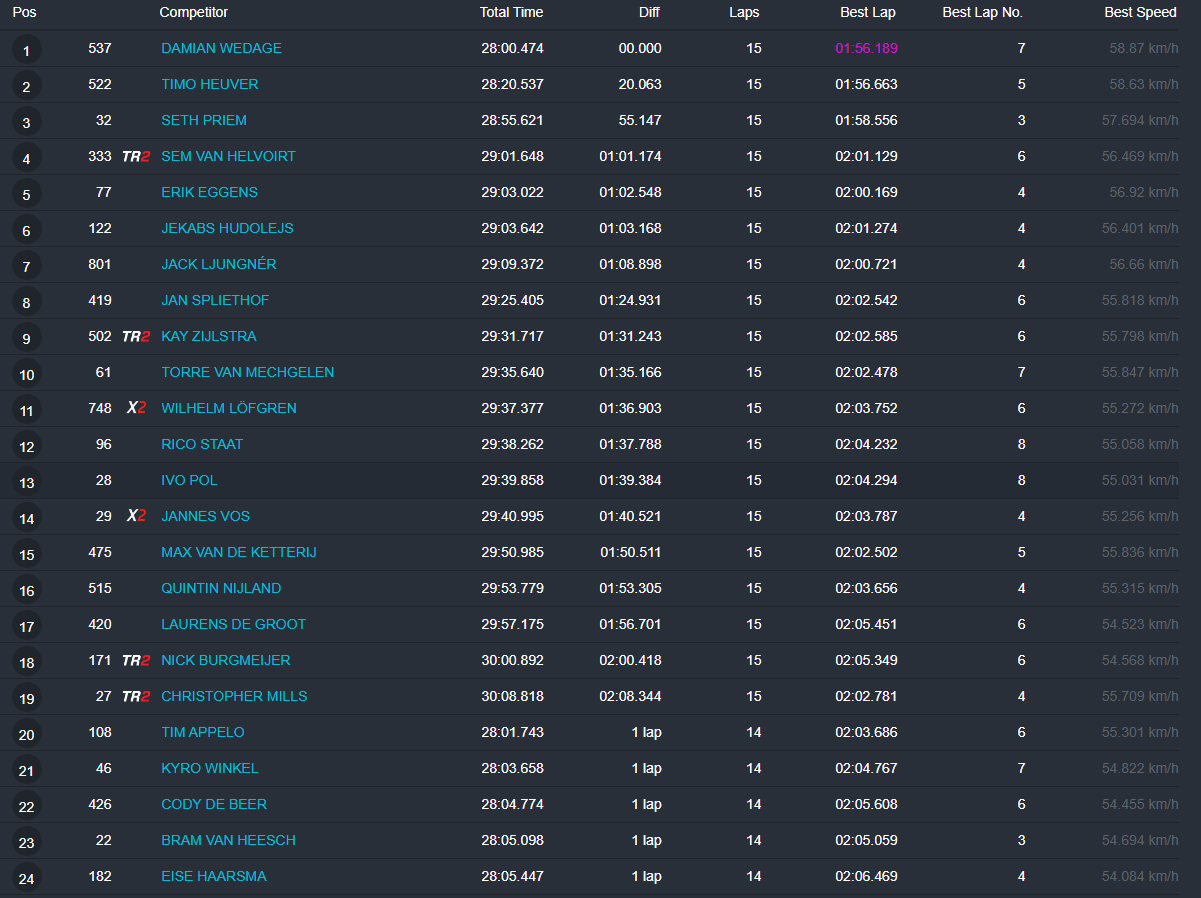Image resolution: width=1201 pixels, height=898 pixels.
Task: Click the position 1 circle badge
Action: [x=26, y=50]
